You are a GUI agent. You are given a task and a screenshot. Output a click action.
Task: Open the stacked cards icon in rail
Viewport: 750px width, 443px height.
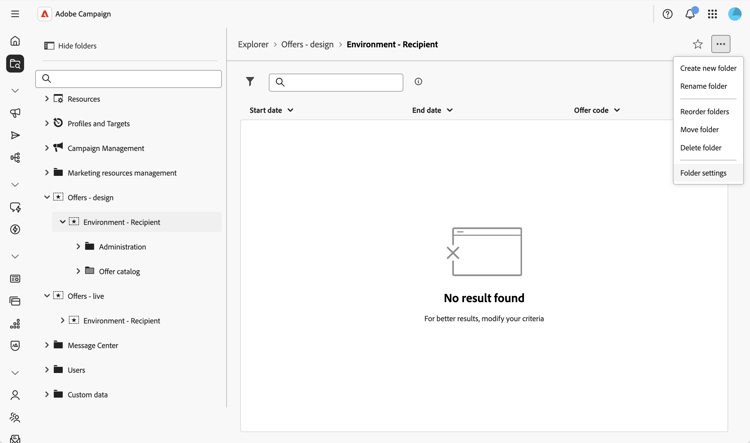coord(15,301)
